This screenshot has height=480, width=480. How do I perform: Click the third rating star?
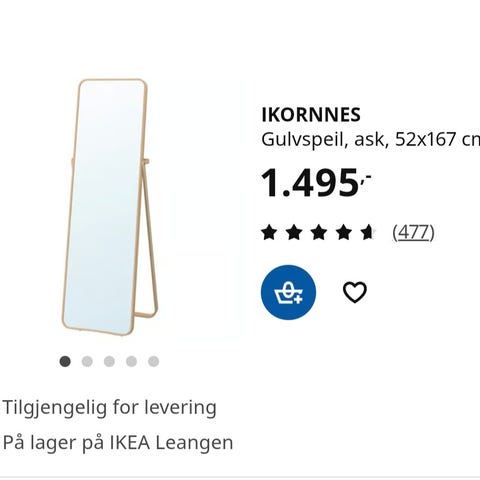point(318,232)
